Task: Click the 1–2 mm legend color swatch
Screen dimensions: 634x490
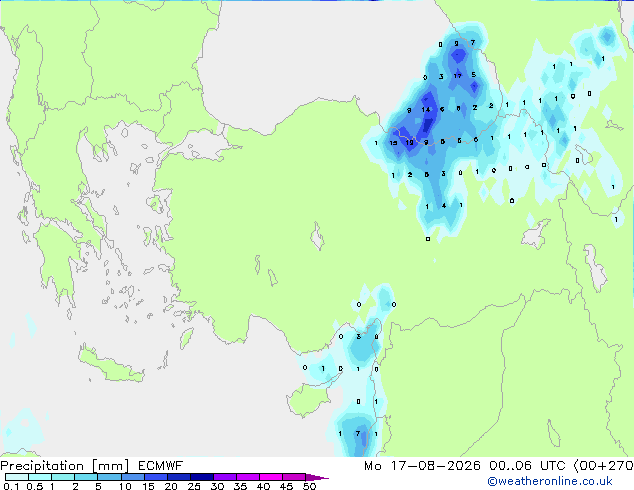Action: point(63,477)
